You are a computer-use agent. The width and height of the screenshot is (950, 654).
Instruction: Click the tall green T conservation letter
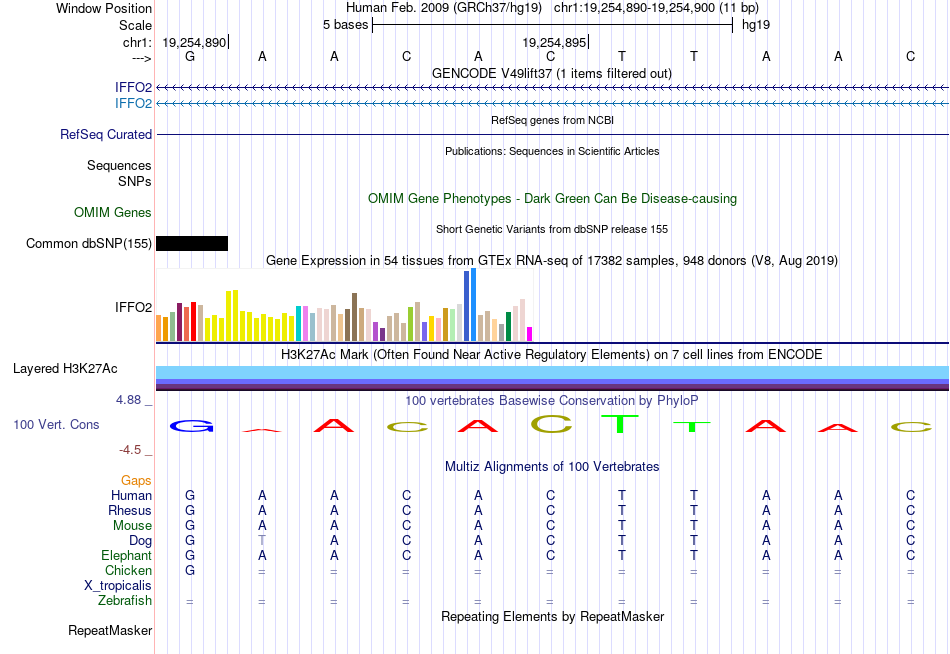[620, 424]
